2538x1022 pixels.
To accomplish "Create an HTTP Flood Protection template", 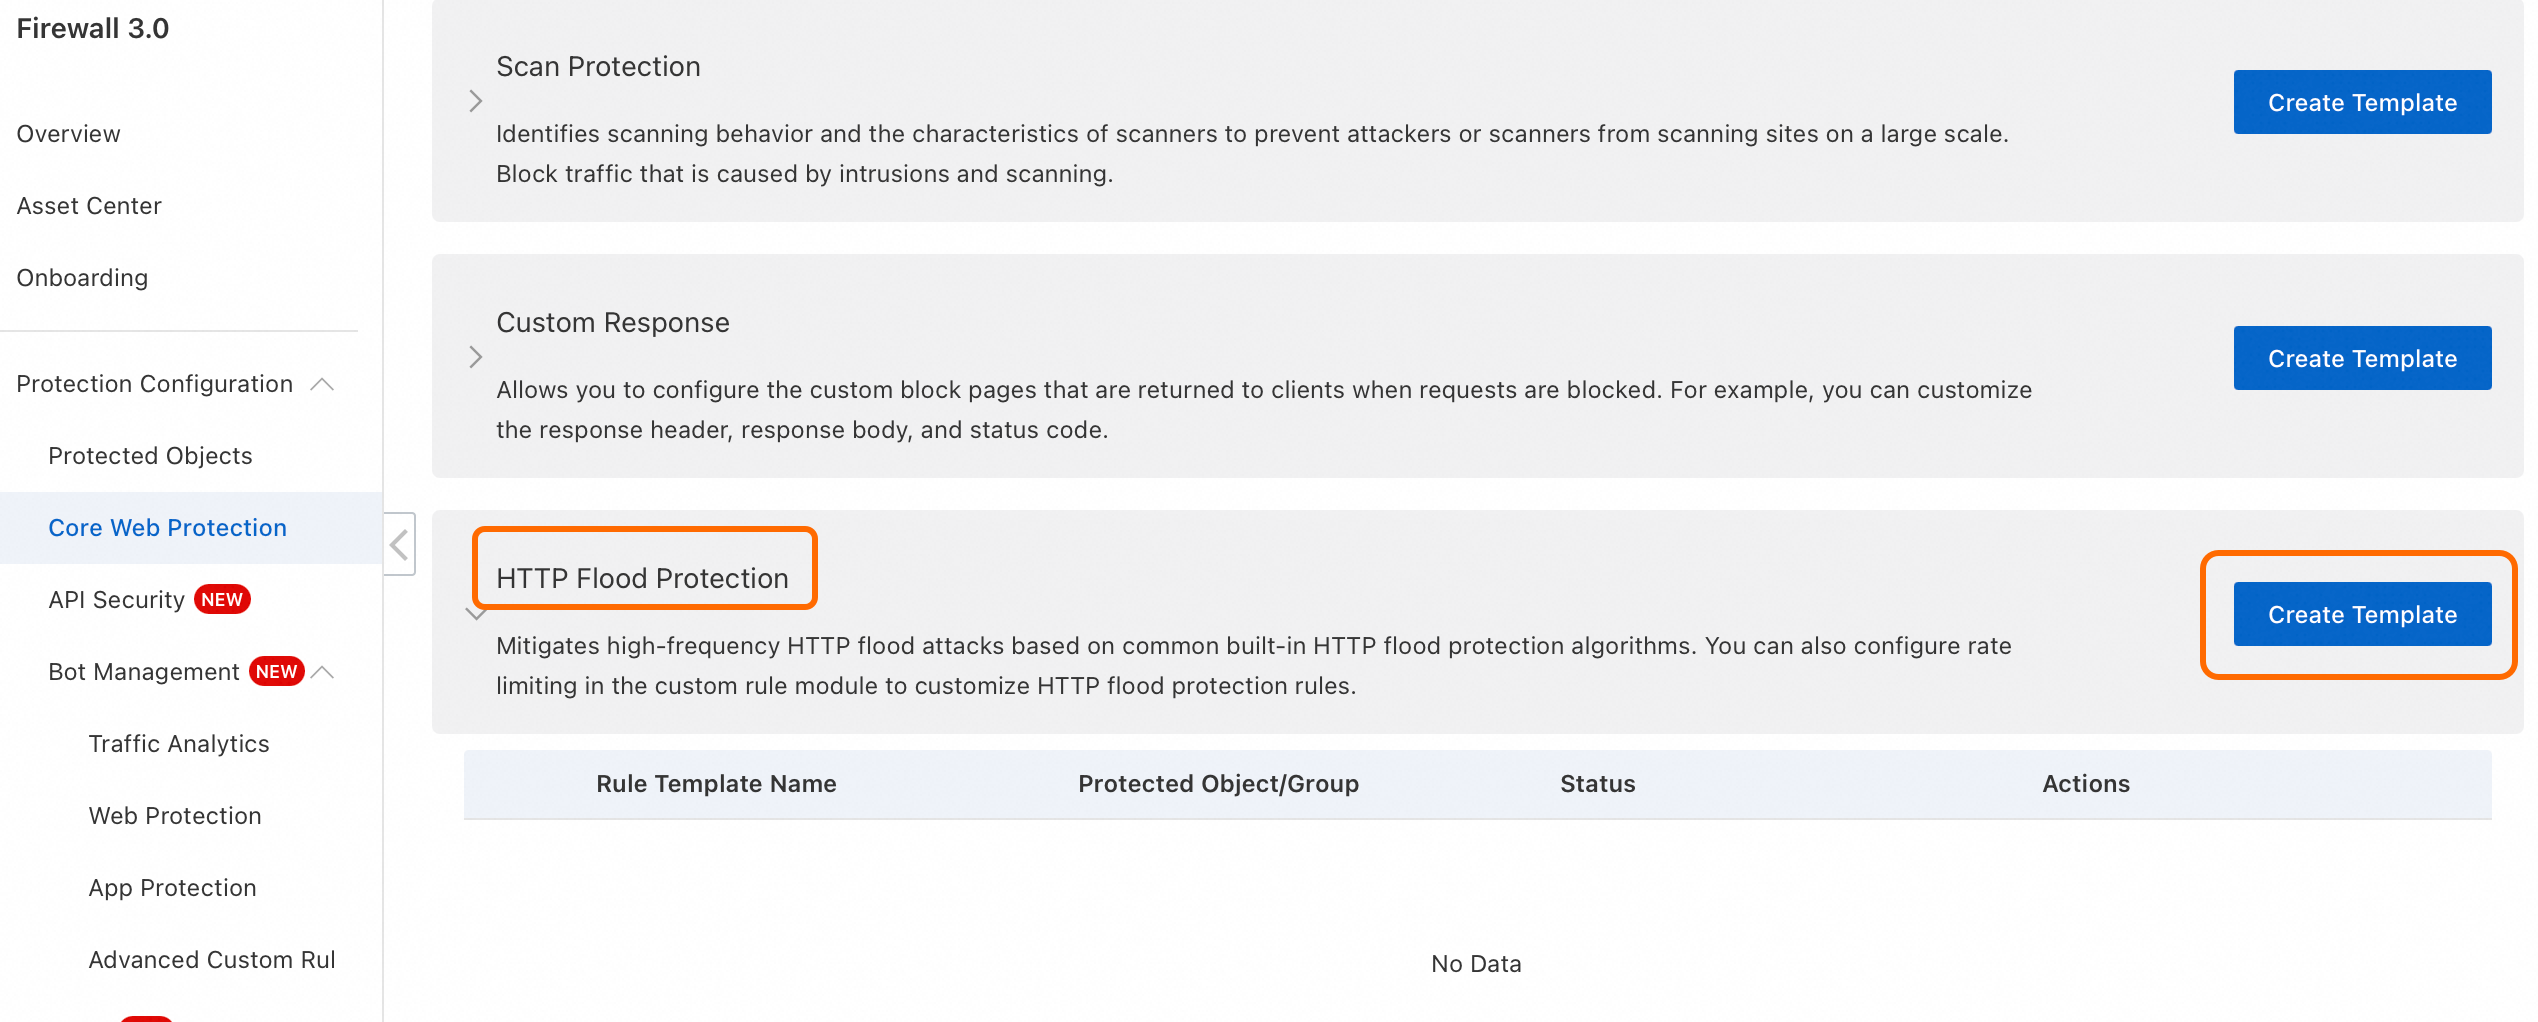I will pos(2361,615).
